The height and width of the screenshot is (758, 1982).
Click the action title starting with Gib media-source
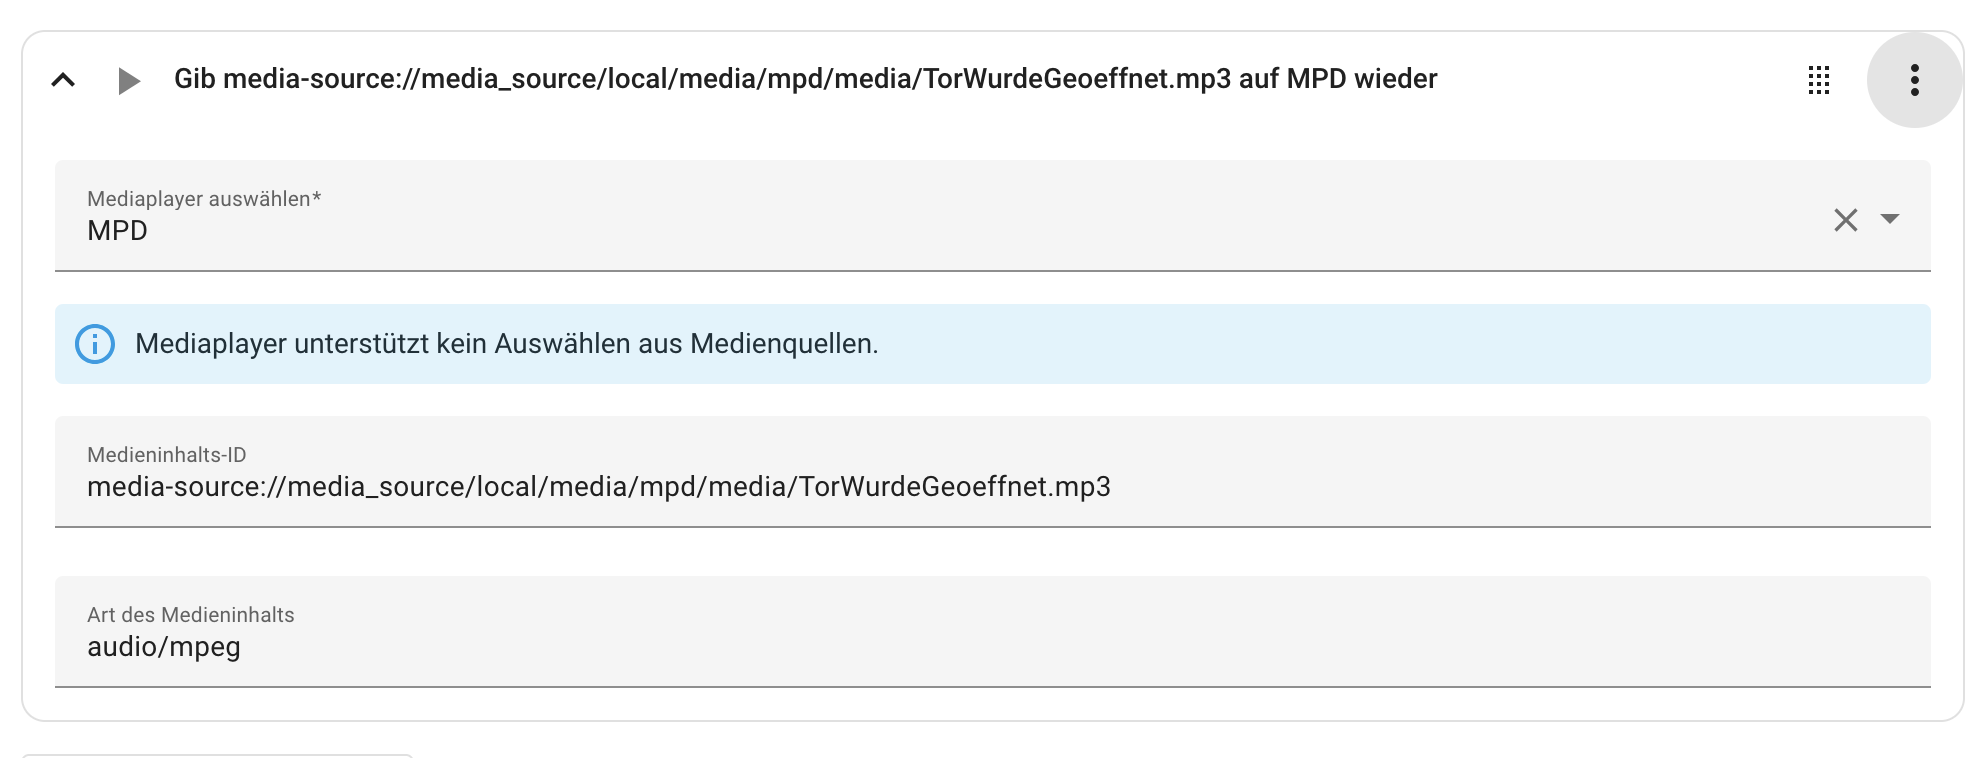(805, 79)
